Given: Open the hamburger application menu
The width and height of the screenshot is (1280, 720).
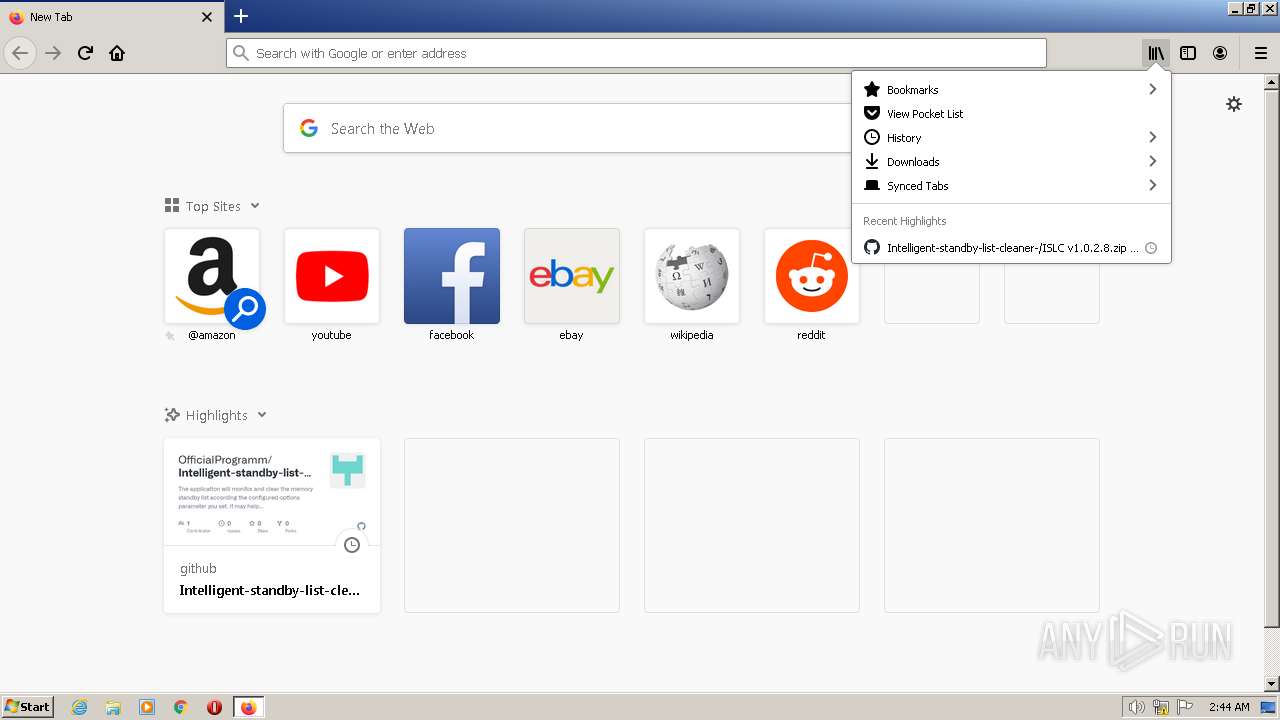Looking at the screenshot, I should pyautogui.click(x=1260, y=53).
